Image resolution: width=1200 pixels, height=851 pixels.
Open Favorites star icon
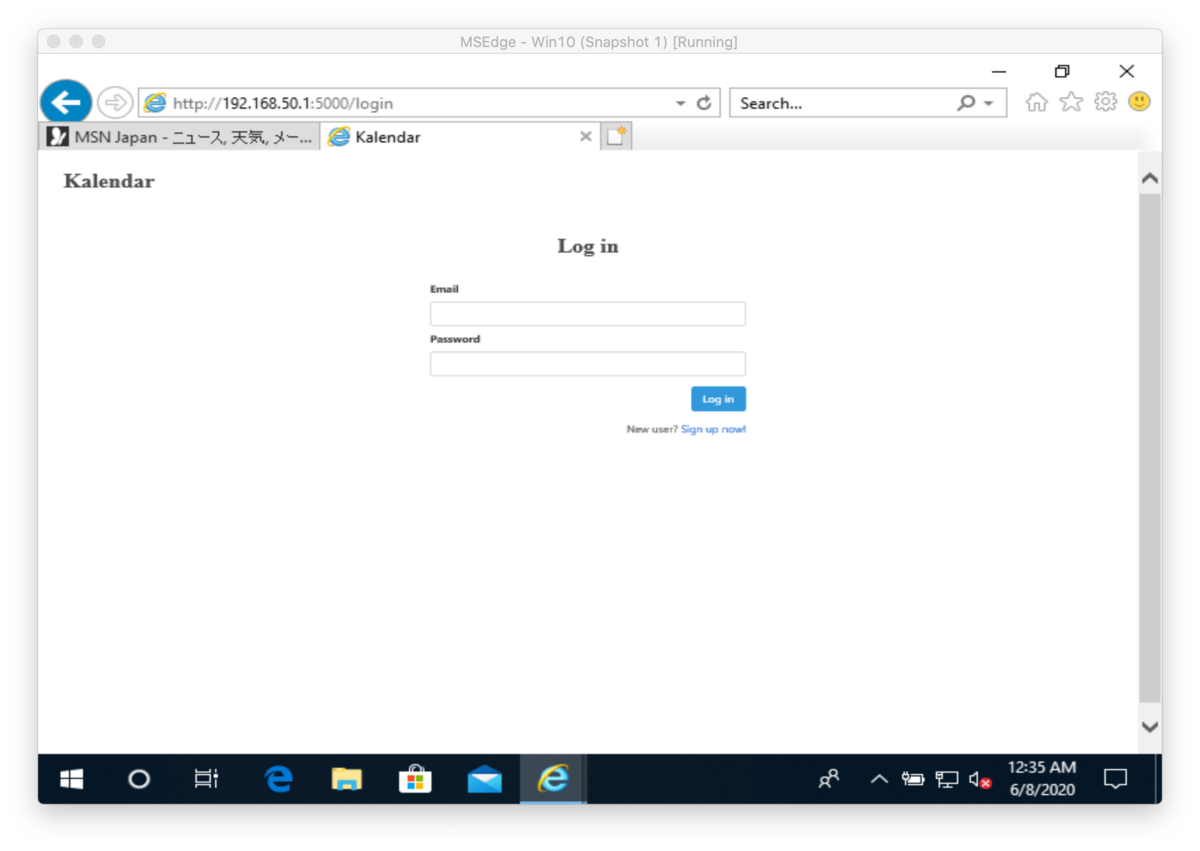(1071, 102)
